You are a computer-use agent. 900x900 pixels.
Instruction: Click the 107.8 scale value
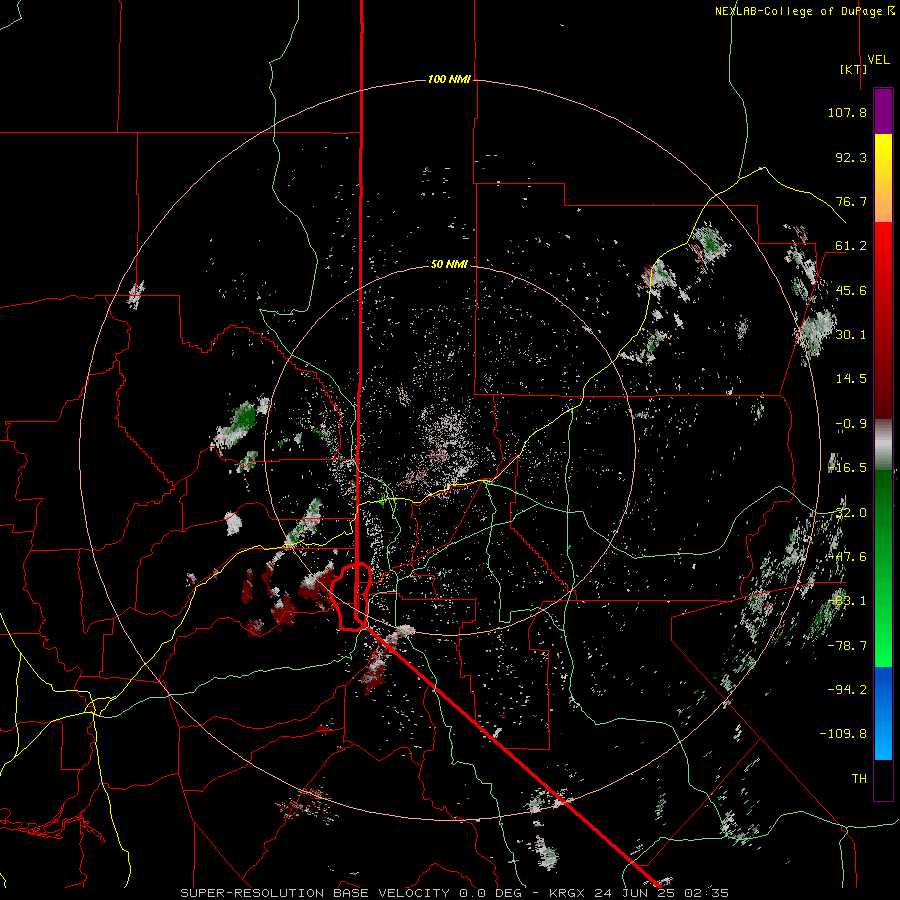click(847, 112)
